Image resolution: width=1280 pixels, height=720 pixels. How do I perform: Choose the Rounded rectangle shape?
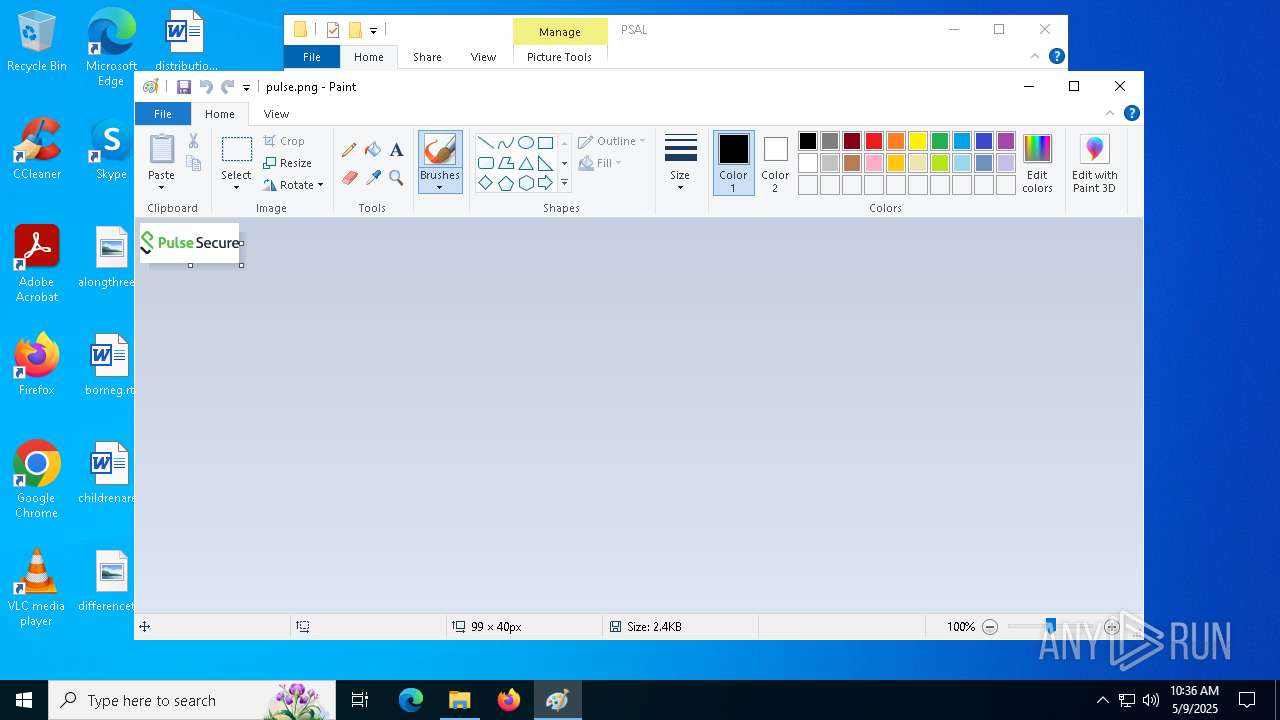485,163
